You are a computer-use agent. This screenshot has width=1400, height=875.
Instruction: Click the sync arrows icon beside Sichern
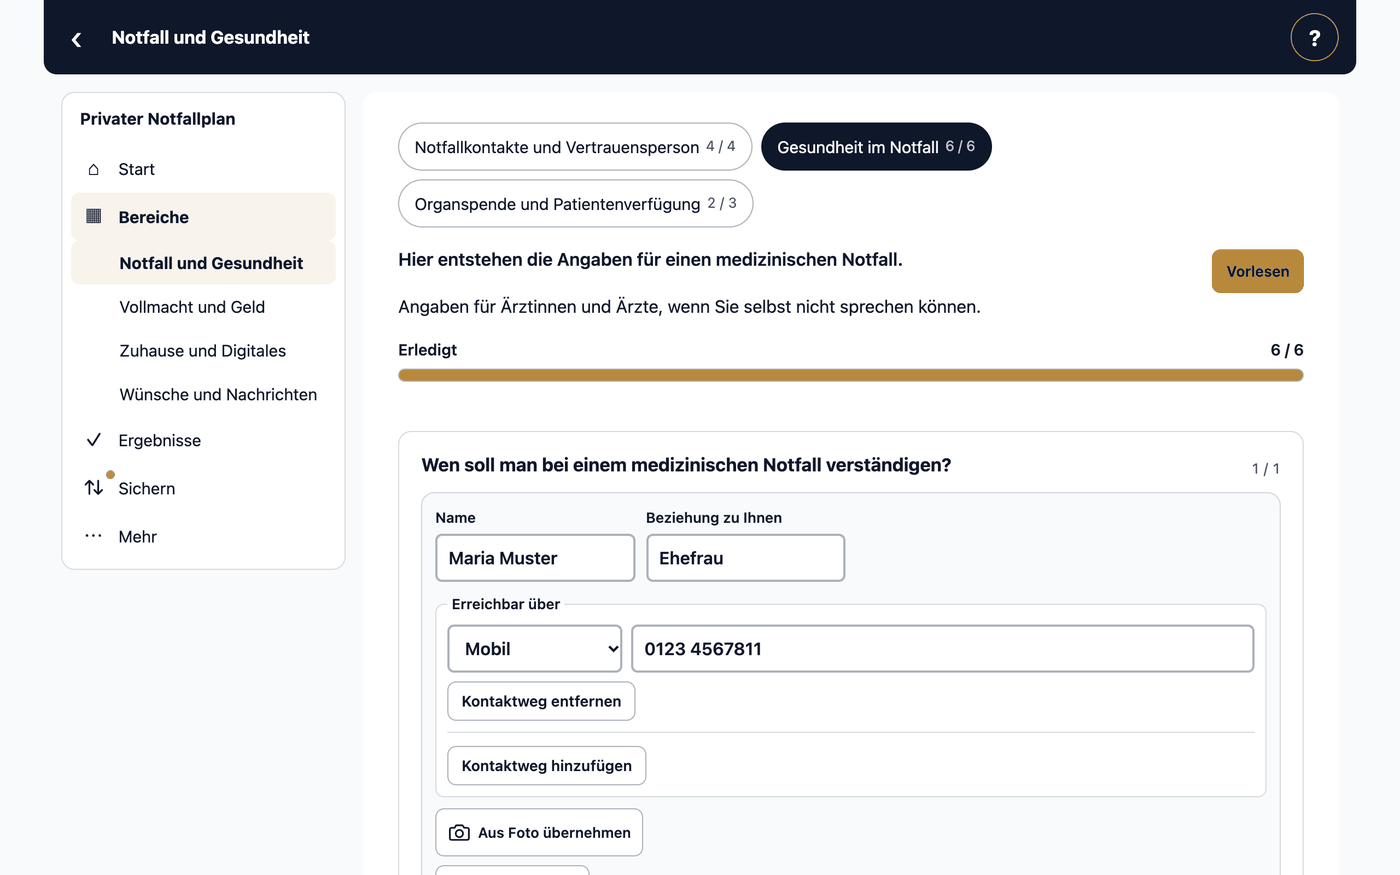tap(94, 488)
